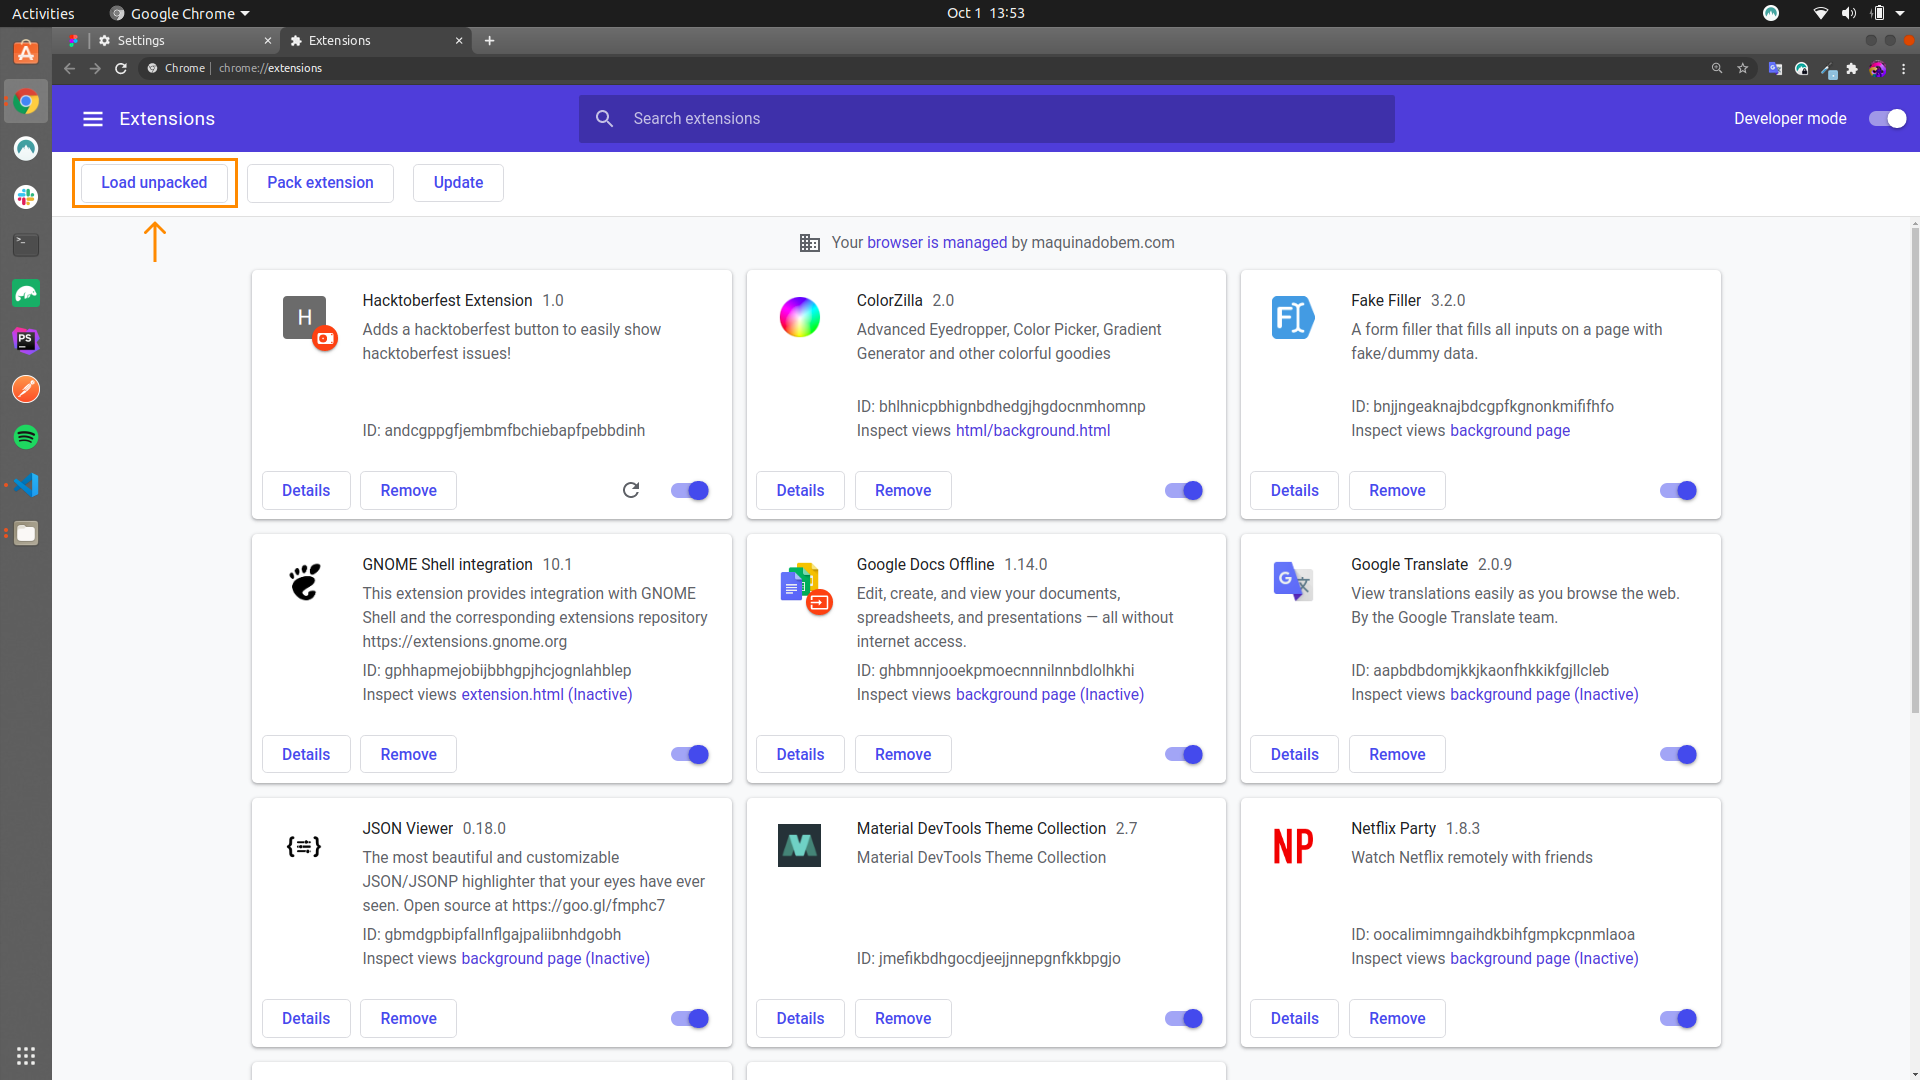Image resolution: width=1920 pixels, height=1080 pixels.
Task: Open the Extensions hamburger menu
Action: (x=93, y=119)
